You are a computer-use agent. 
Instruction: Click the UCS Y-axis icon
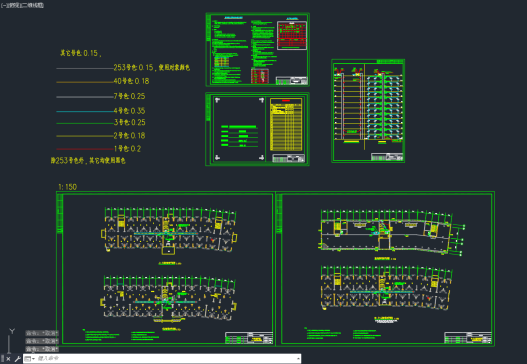11,332
